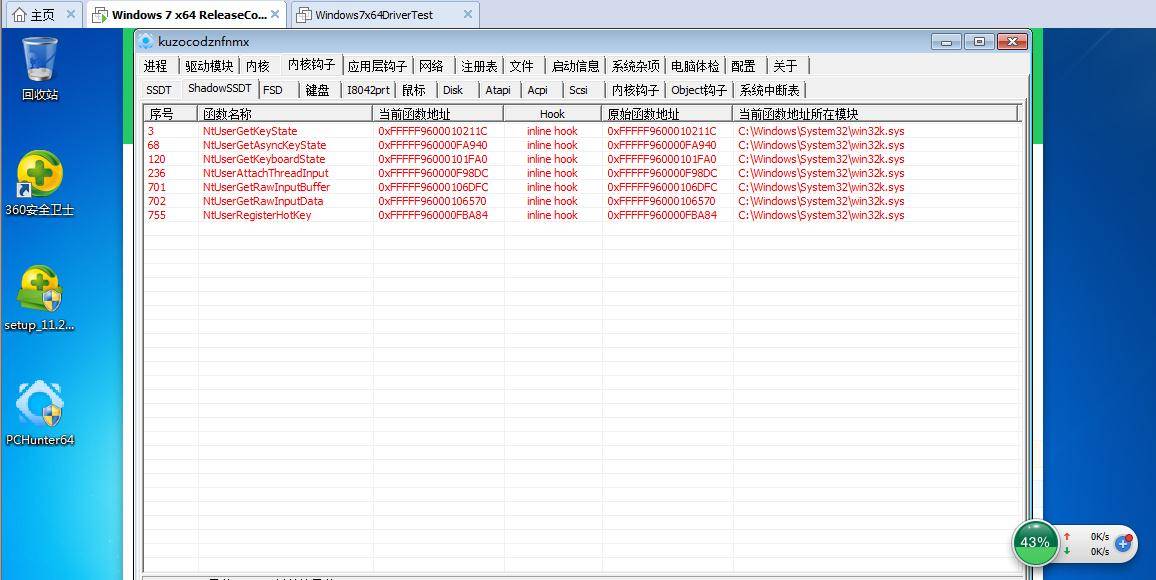Select the NtUserRegisterHotKey row
Screen dimensions: 1156x580
click(581, 215)
